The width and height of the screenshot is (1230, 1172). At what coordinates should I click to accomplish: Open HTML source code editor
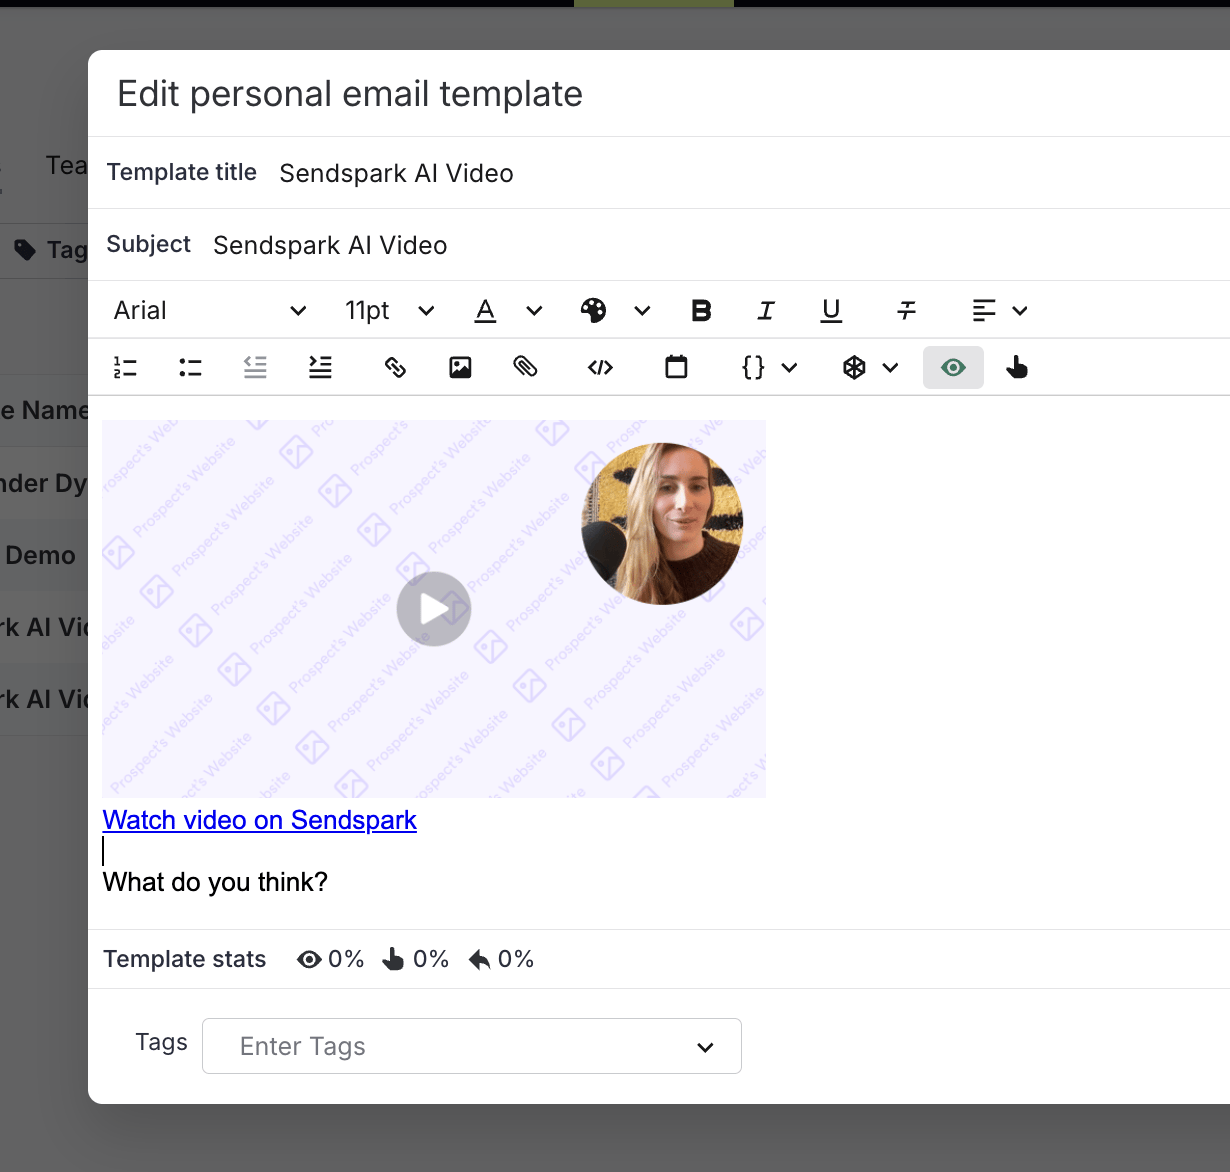point(600,368)
